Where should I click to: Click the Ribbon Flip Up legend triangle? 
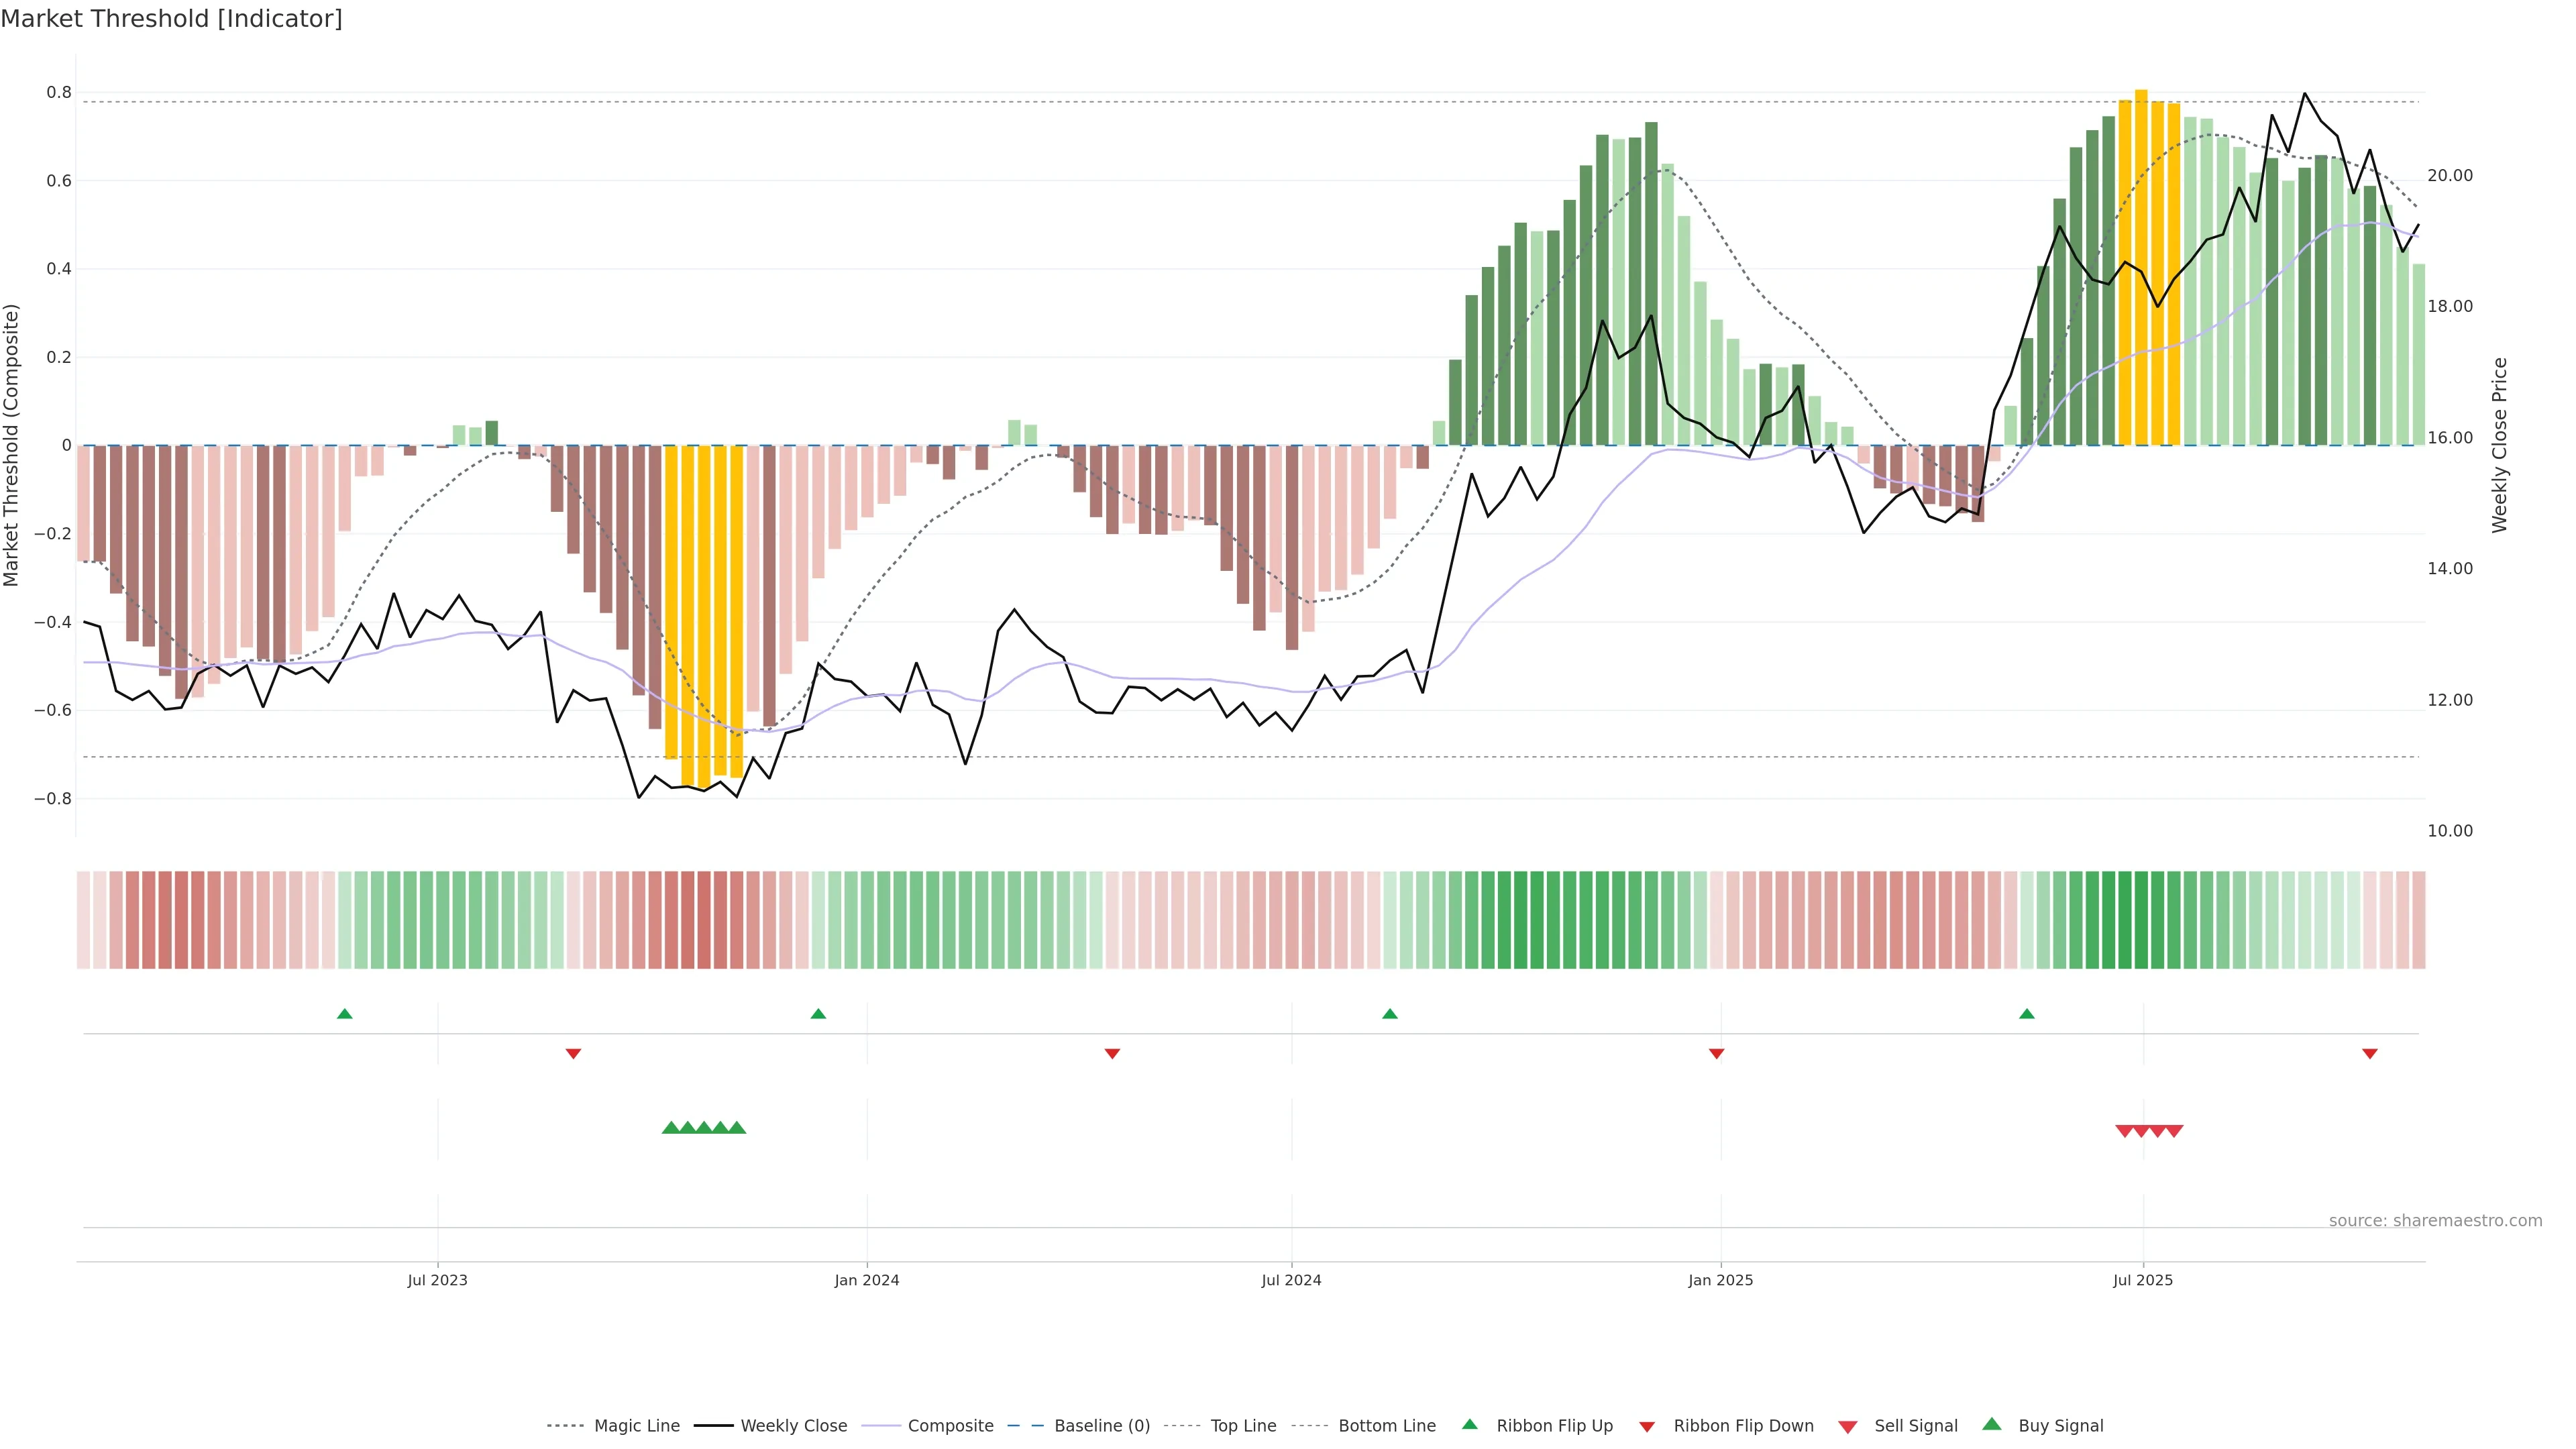[1469, 1424]
